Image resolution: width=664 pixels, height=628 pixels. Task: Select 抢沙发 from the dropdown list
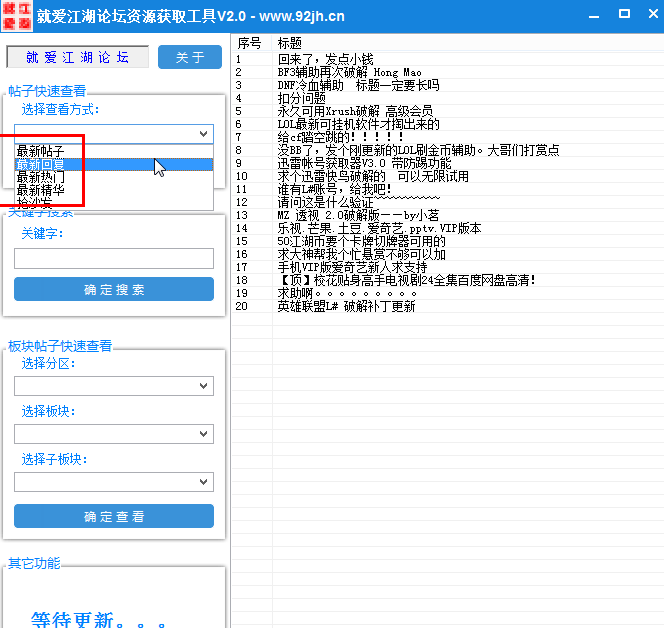(x=114, y=203)
